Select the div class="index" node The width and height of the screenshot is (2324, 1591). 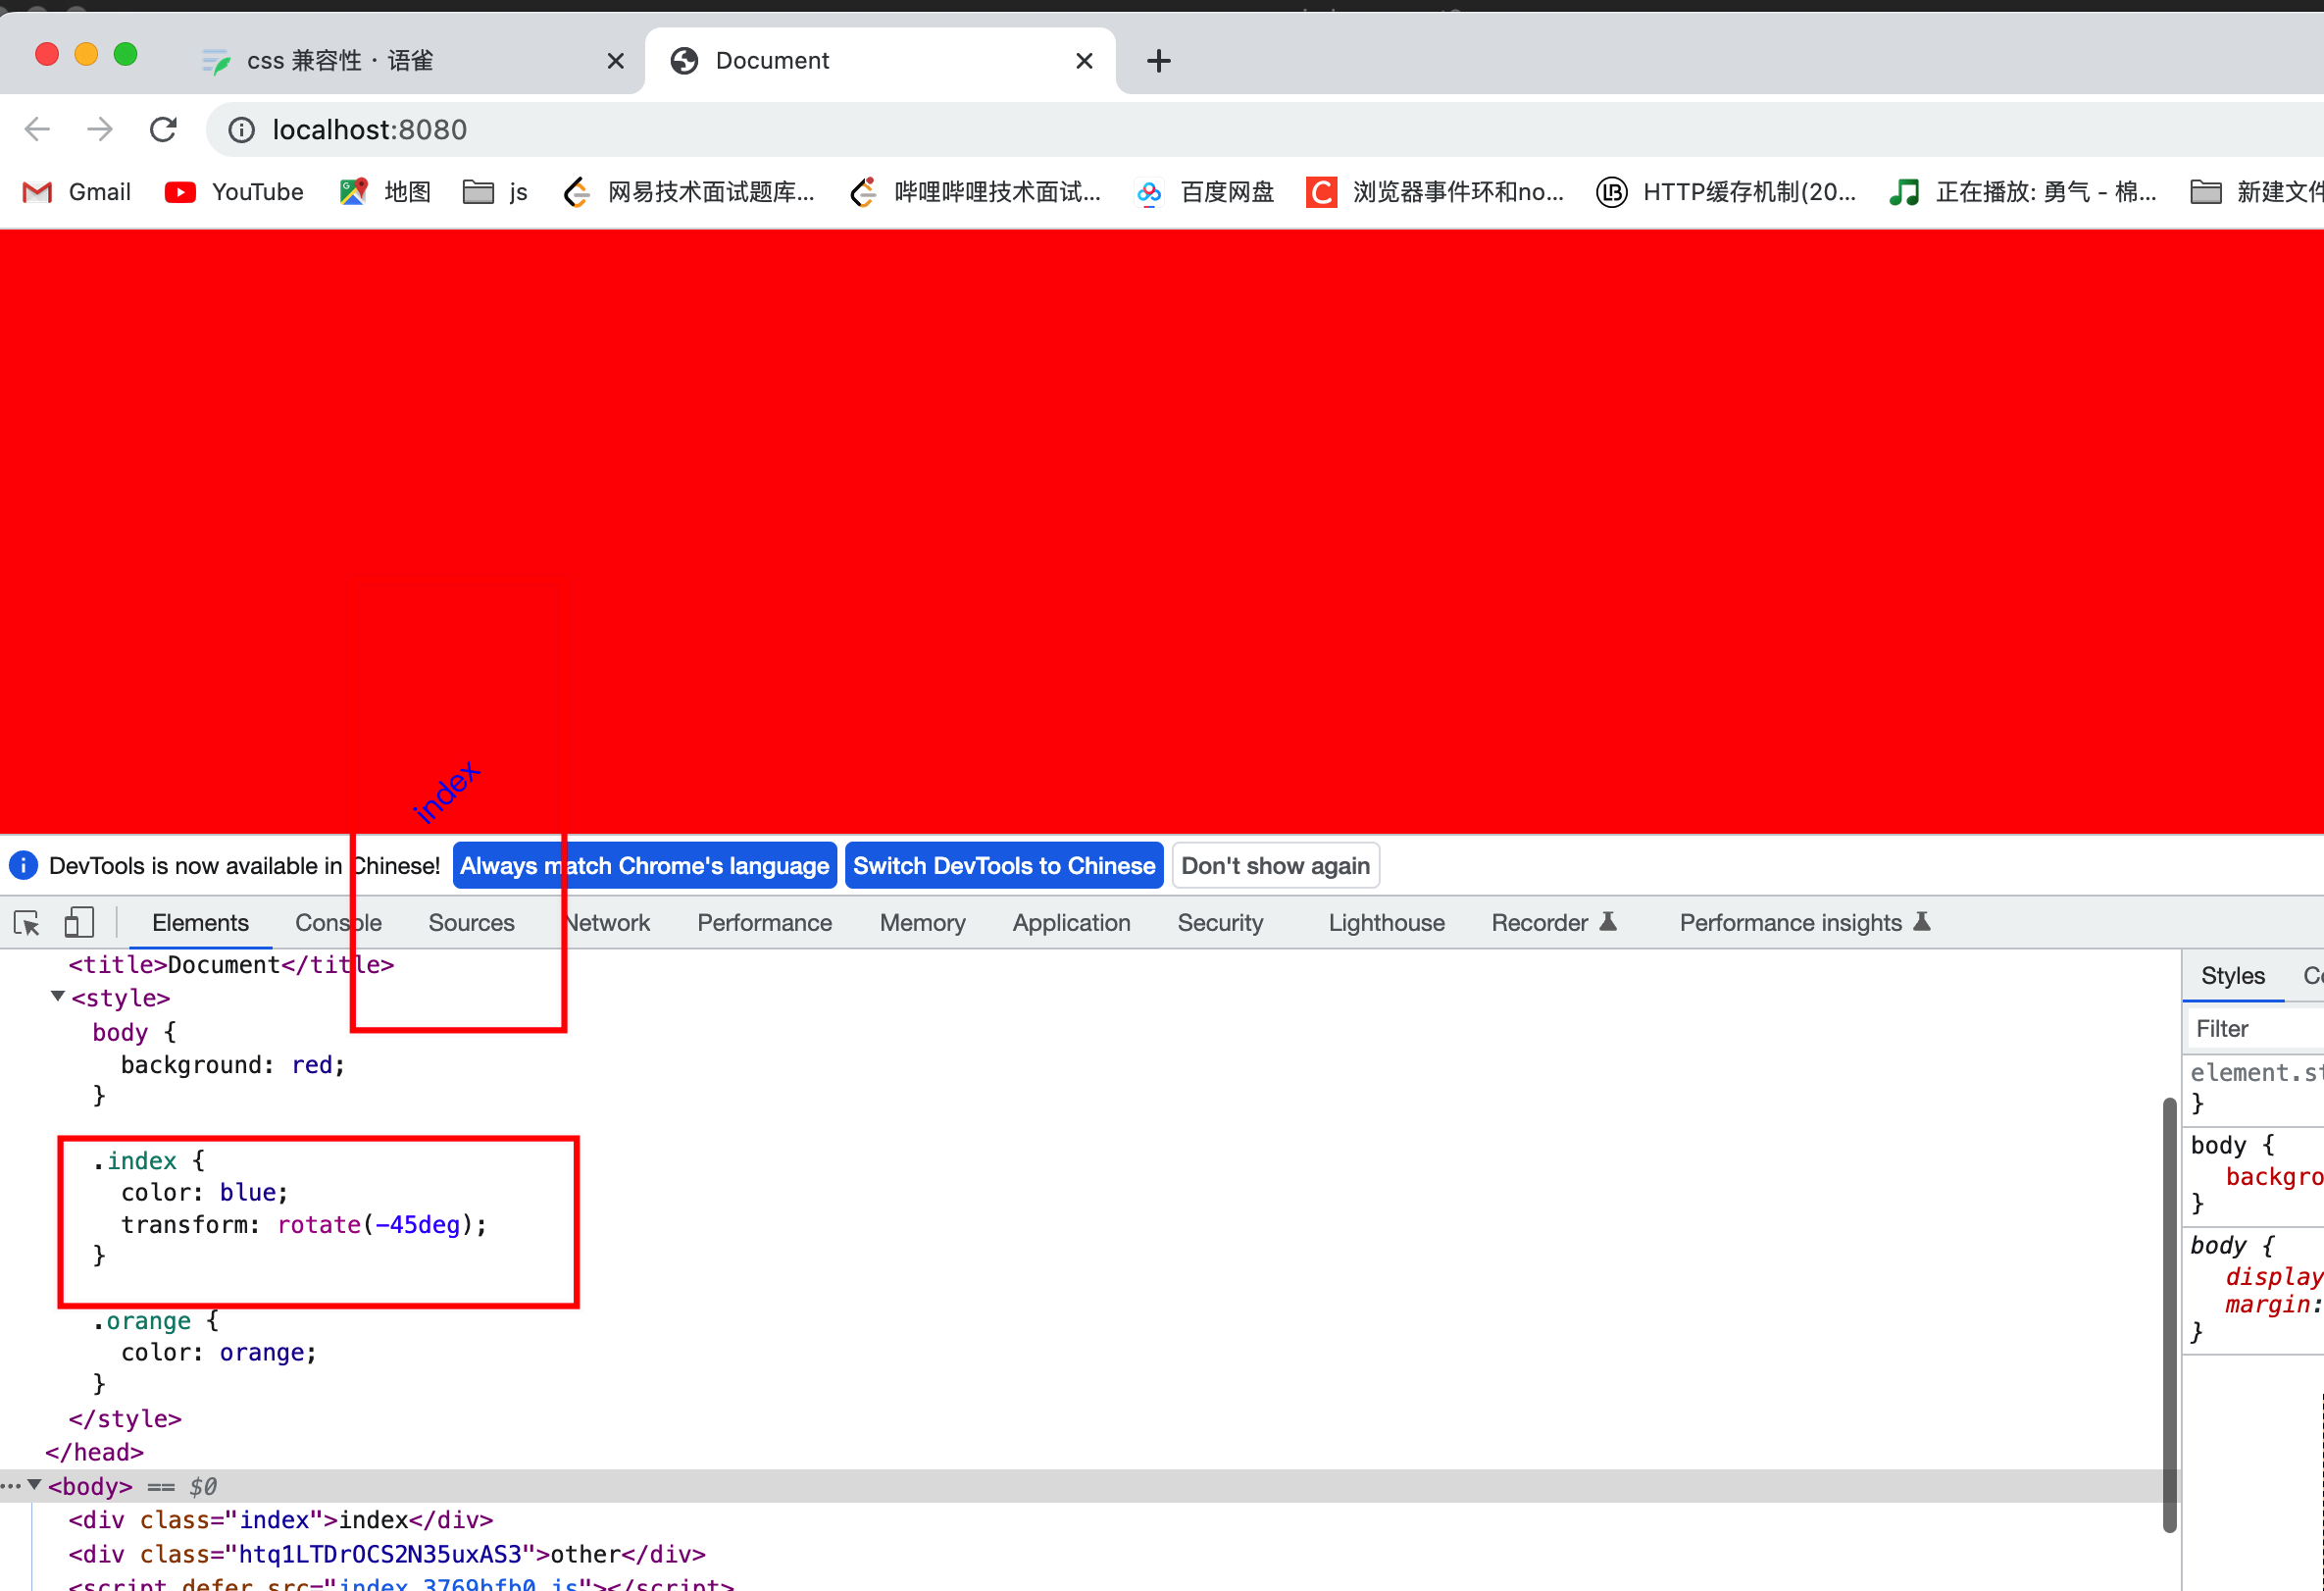(x=280, y=1521)
